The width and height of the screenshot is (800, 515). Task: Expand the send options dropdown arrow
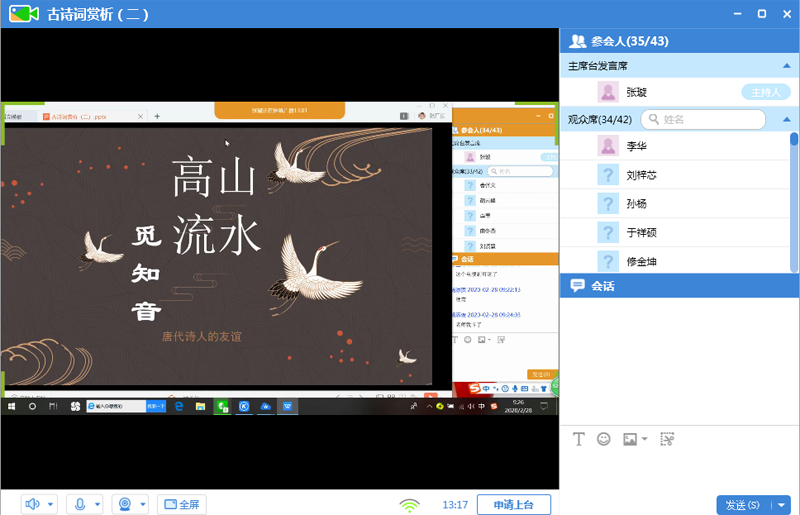click(782, 505)
